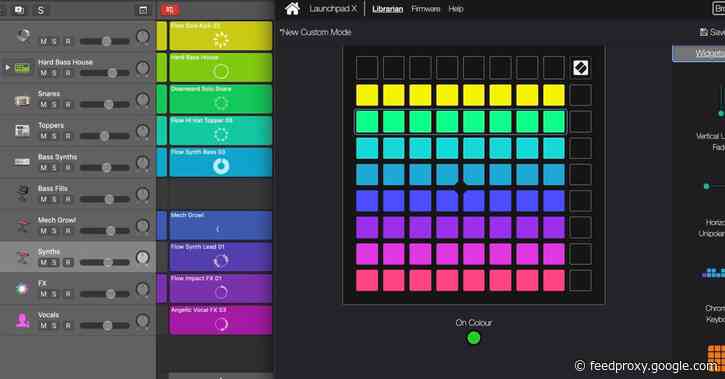Screen dimensions: 725x379
Task: Select the Synths track icon
Action: click(22, 257)
